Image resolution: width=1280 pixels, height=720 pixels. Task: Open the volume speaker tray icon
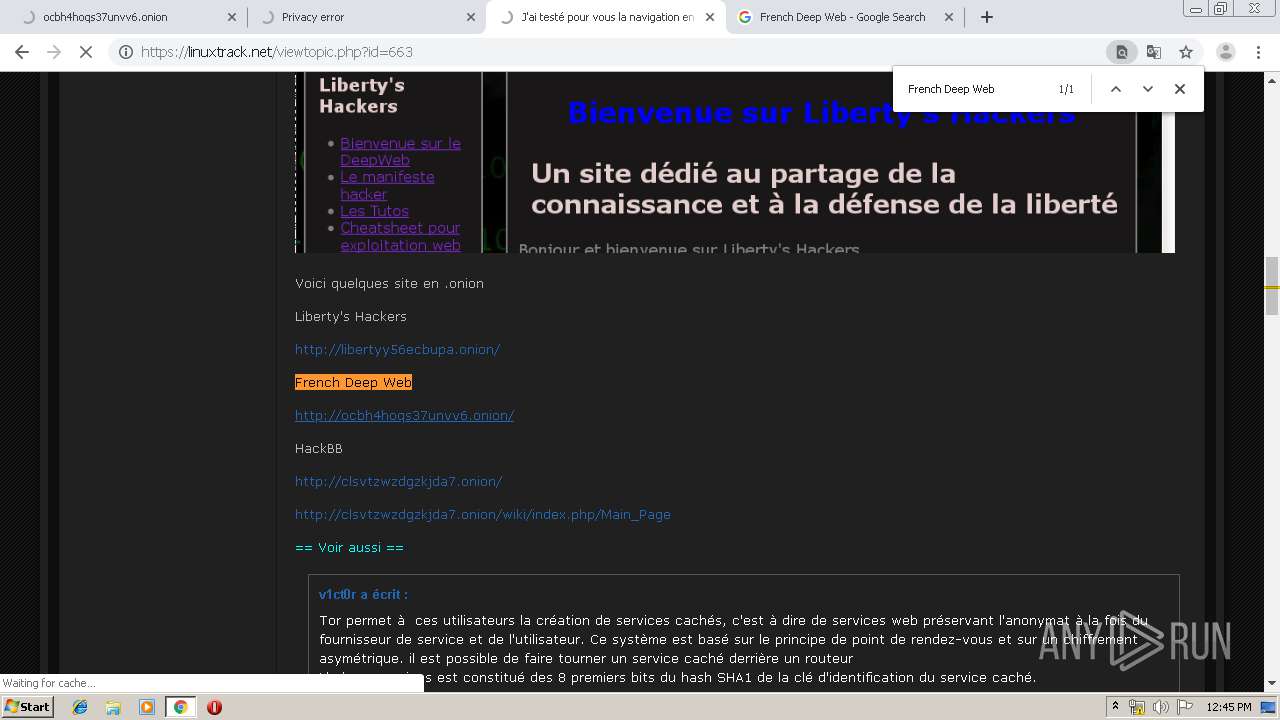pos(1160,707)
